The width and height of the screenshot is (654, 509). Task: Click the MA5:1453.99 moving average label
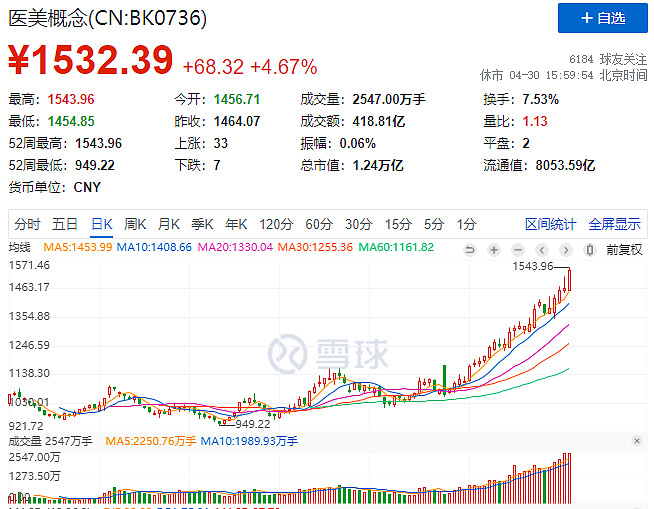tap(78, 247)
